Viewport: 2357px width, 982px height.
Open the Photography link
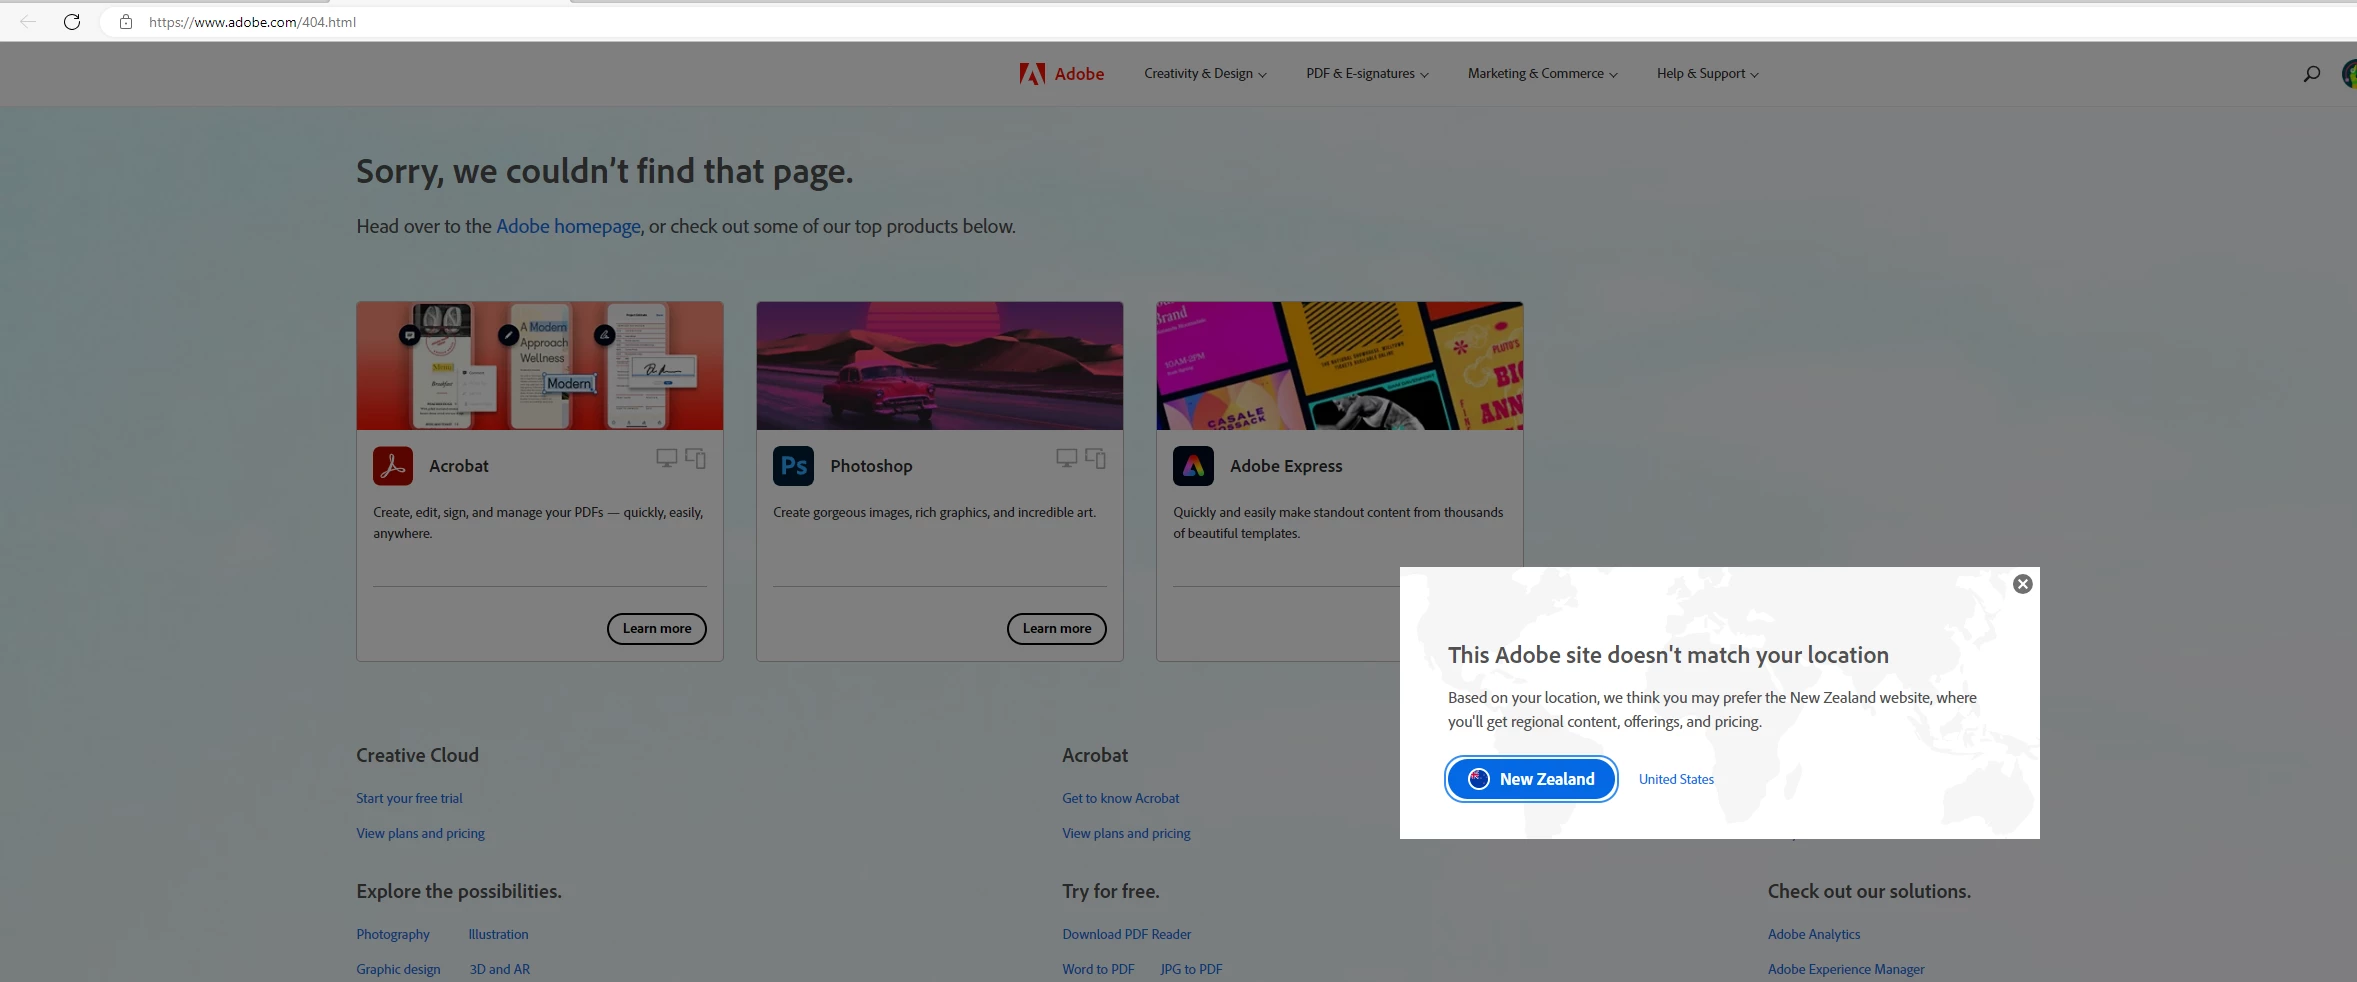point(393,934)
